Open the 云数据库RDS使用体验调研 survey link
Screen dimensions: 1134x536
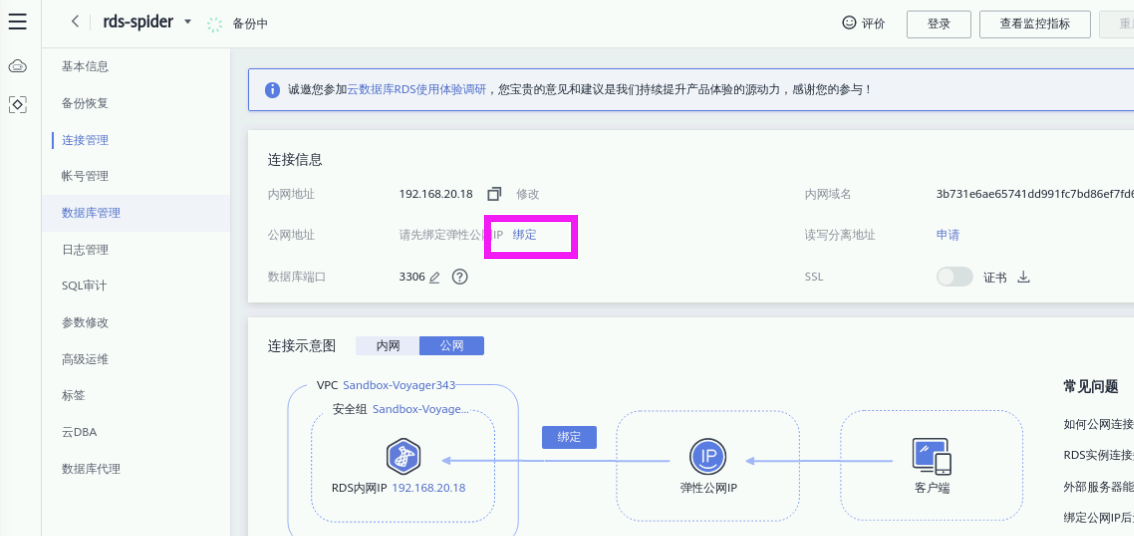417,90
